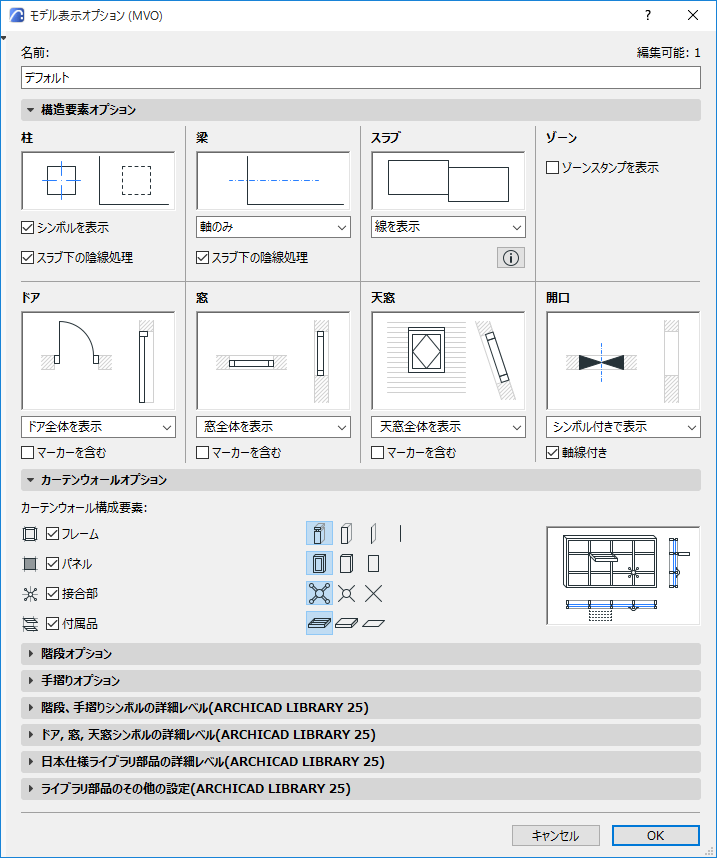Select the full detail junction icon
The image size is (717, 858).
tap(319, 594)
